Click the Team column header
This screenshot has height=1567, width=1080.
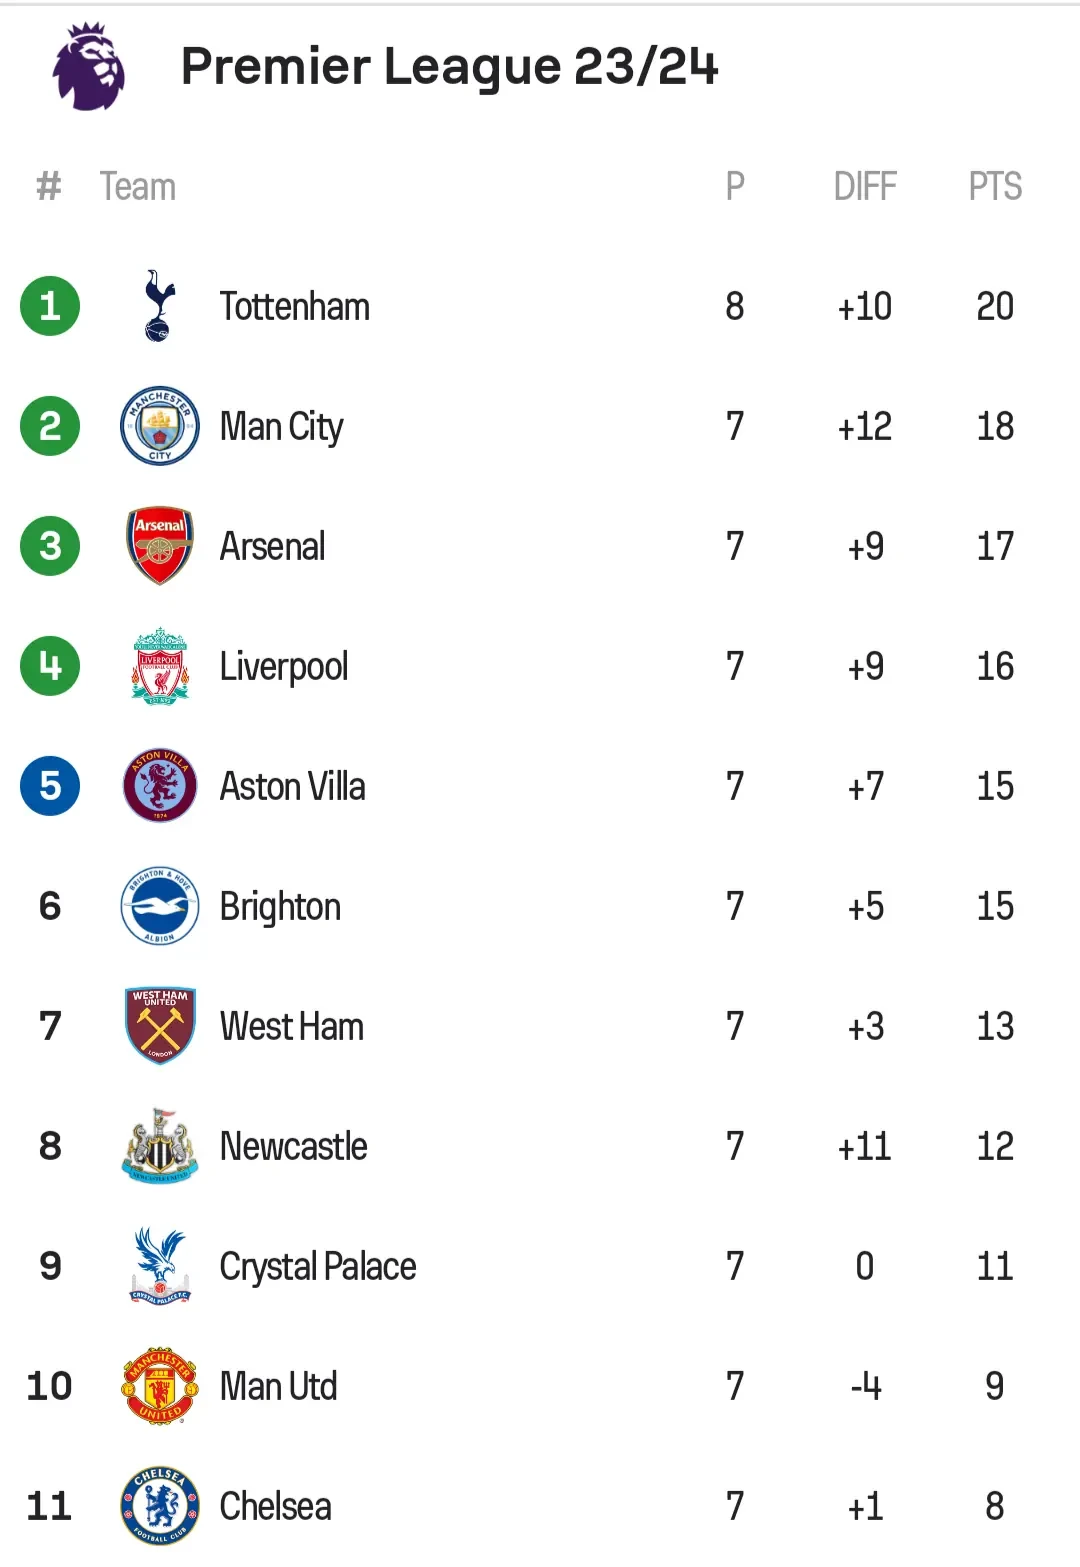coord(138,187)
